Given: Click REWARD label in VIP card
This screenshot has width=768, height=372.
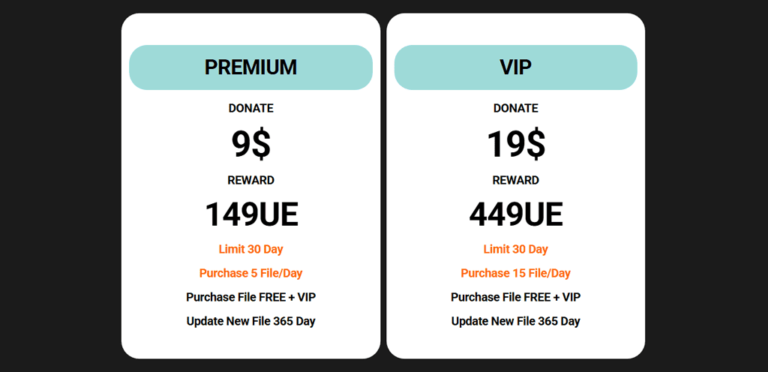Looking at the screenshot, I should pos(516,181).
